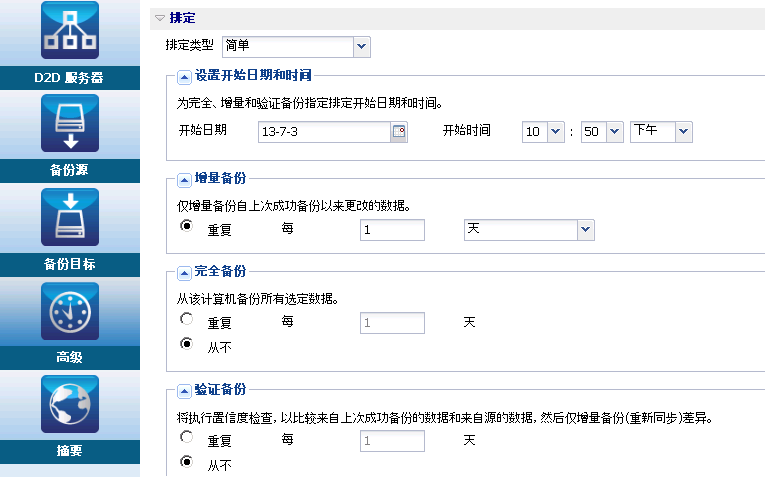Select 从不 radio under 验证备份
The height and width of the screenshot is (477, 765).
[x=186, y=461]
